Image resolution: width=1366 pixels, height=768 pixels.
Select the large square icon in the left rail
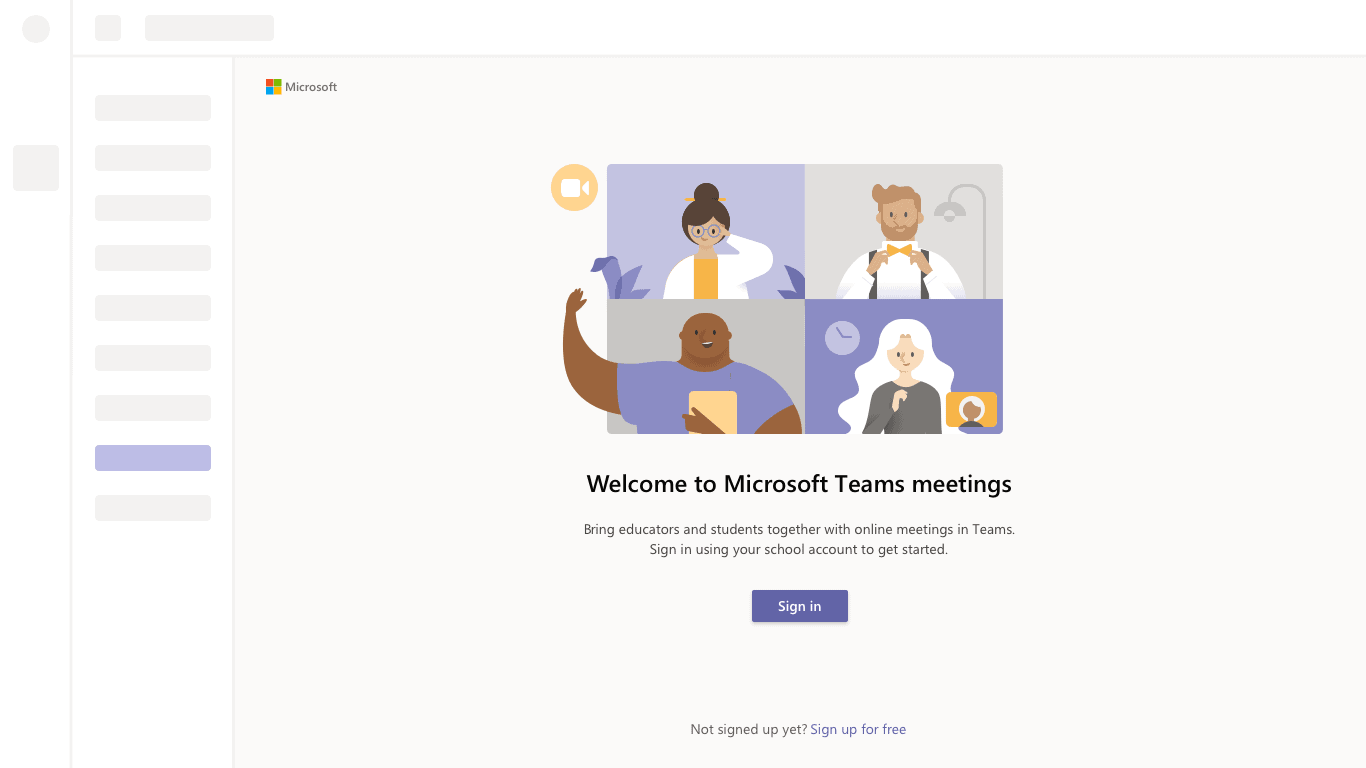pos(35,167)
